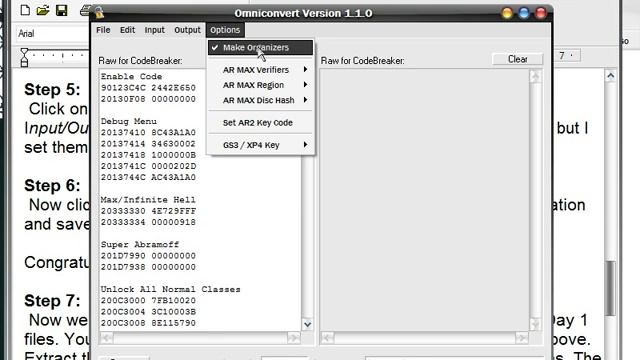Click the input pane scroll right arrow
This screenshot has width=640, height=360.
click(293, 338)
